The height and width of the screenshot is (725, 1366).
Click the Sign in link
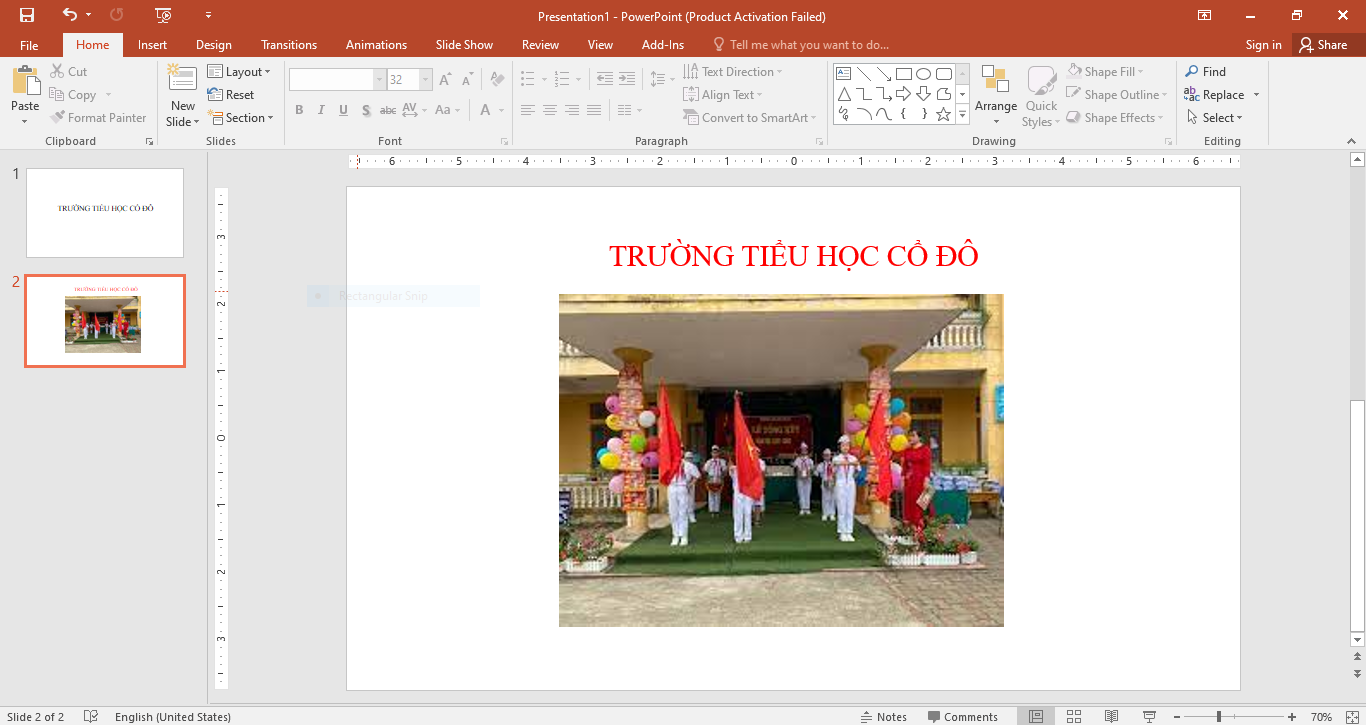click(1263, 45)
